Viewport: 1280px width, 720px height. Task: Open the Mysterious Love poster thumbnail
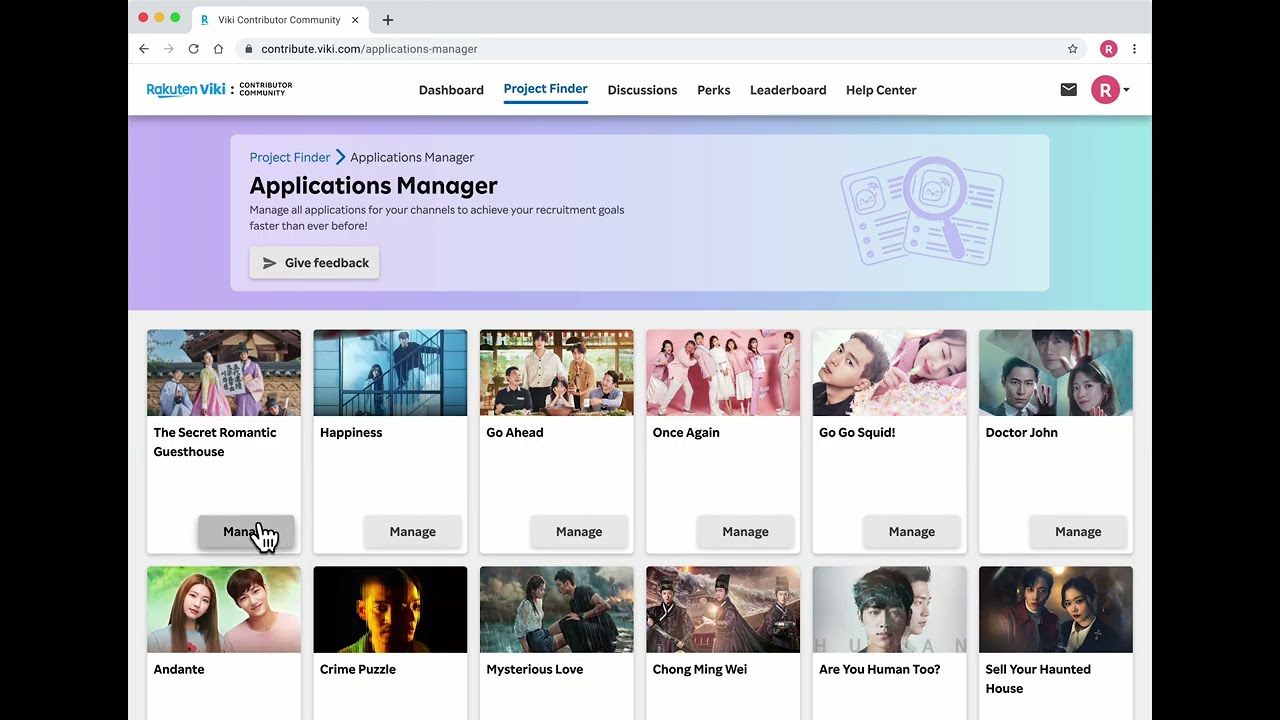[x=557, y=610]
